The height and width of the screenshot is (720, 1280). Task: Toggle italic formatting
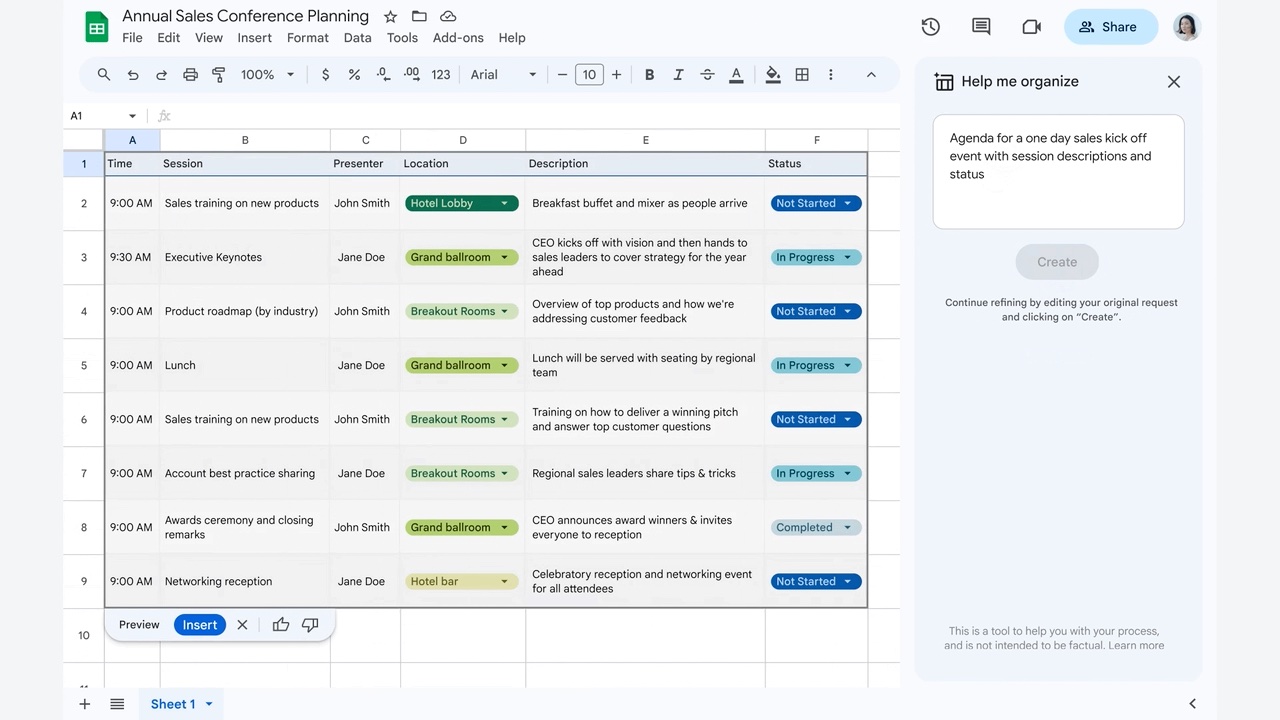pos(678,75)
